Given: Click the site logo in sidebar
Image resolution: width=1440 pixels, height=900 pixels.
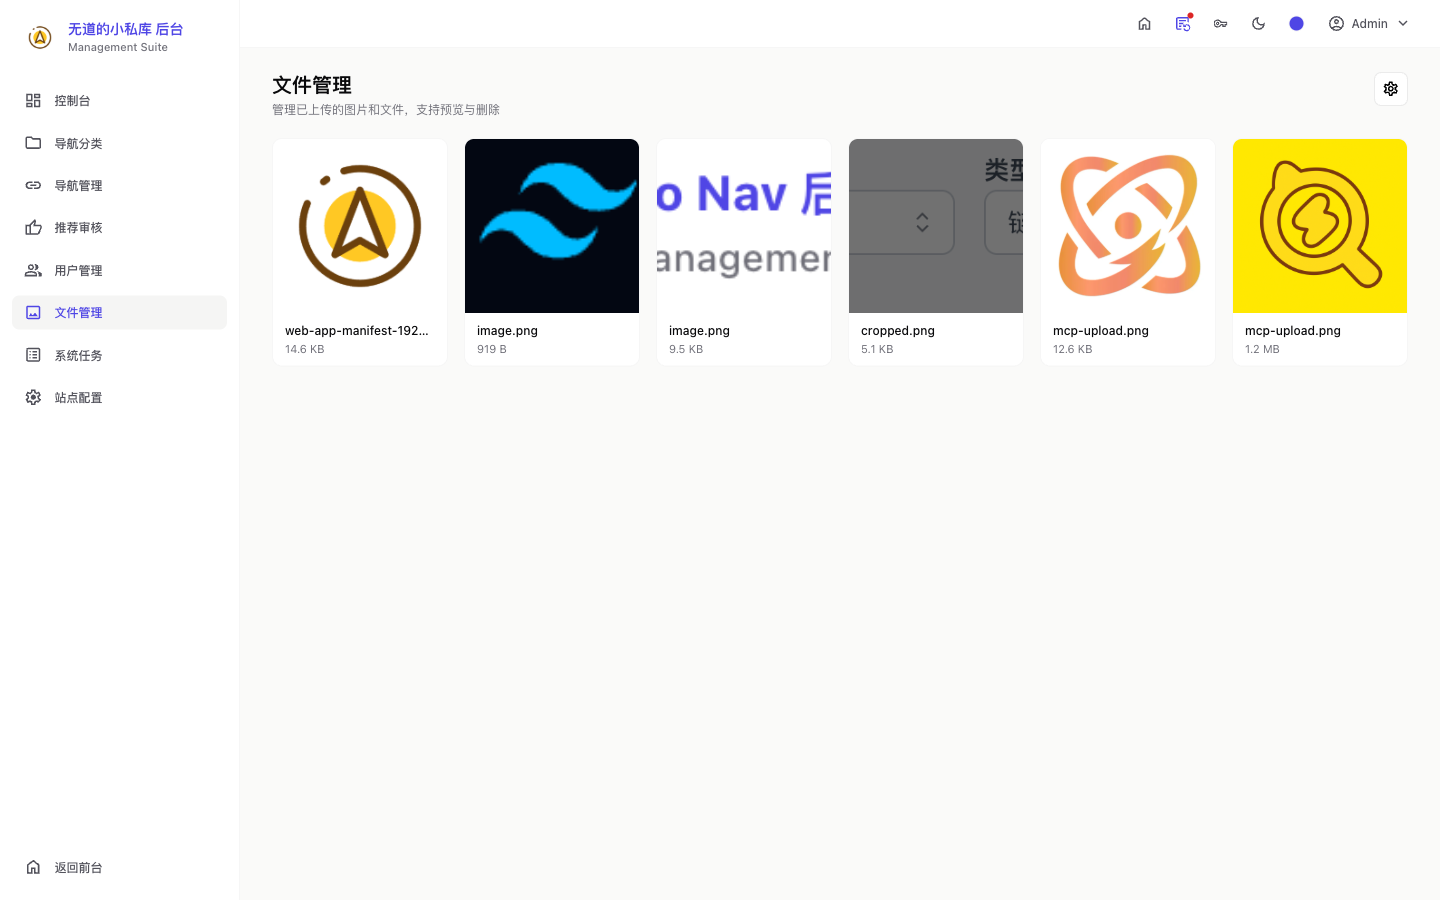Looking at the screenshot, I should click(40, 37).
